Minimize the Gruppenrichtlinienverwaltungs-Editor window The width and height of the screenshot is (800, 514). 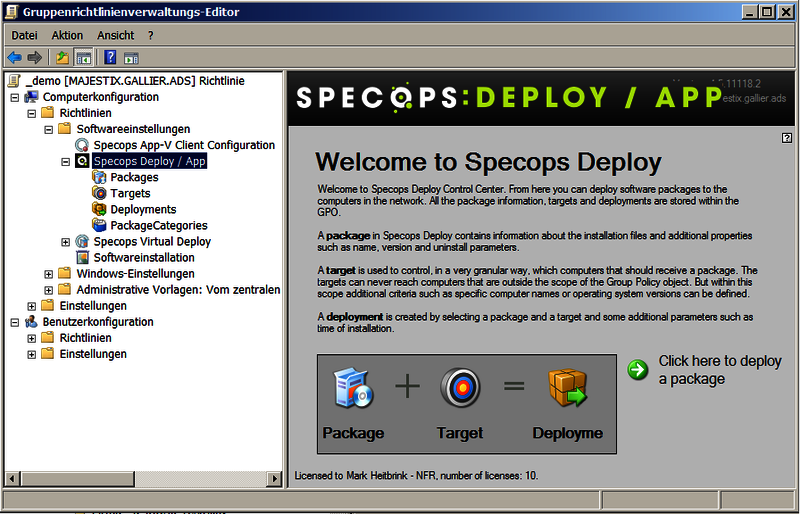pyautogui.click(x=749, y=12)
